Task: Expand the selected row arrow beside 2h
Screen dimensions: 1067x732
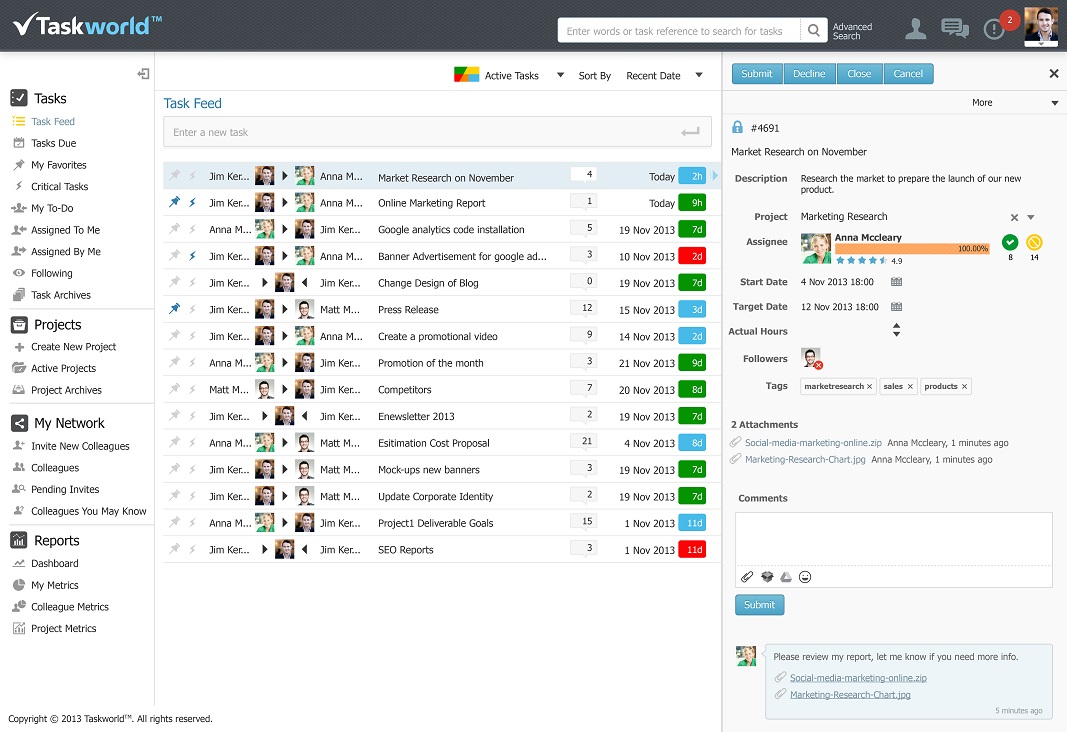Action: point(715,176)
